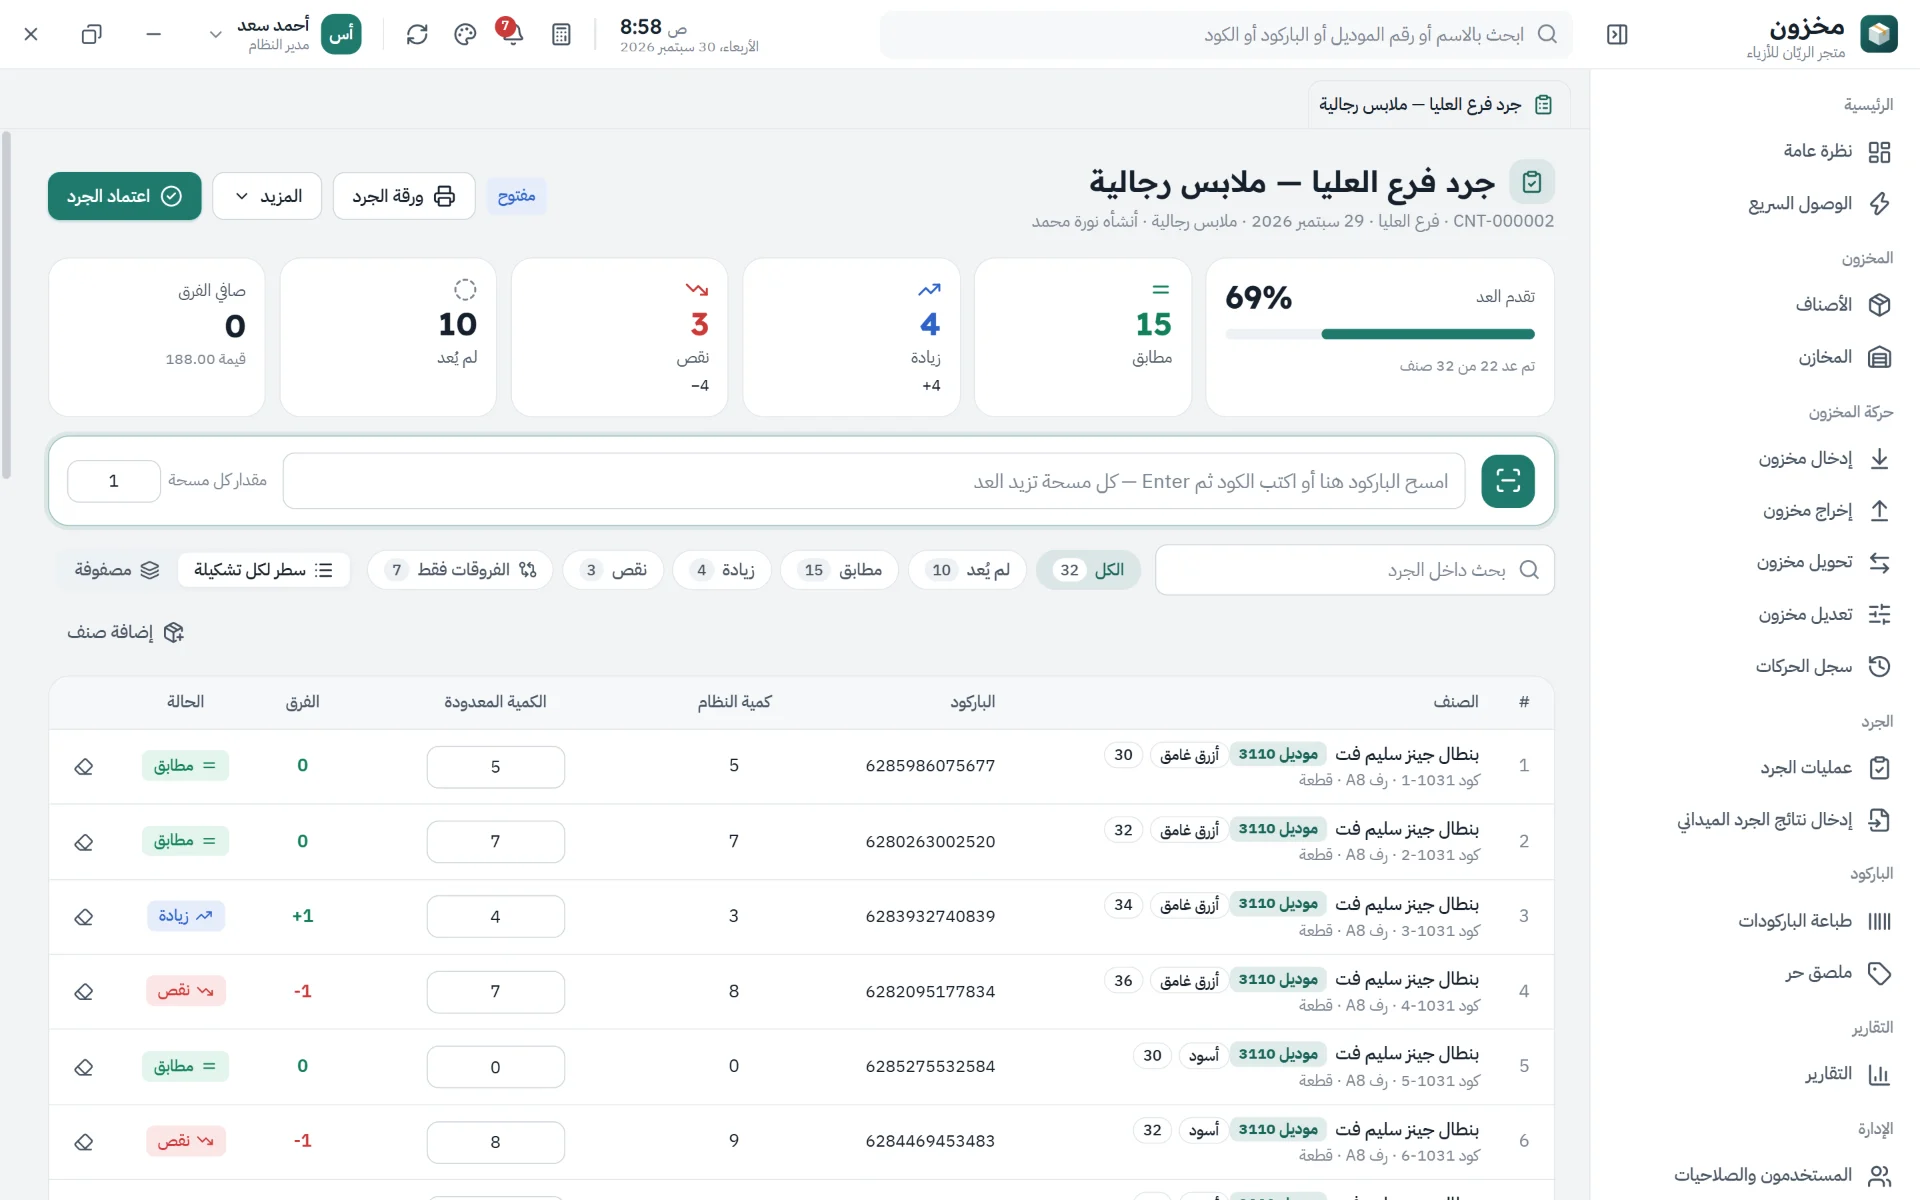
Task: Select the جرد فرع العليا document tab
Action: click(x=1438, y=105)
